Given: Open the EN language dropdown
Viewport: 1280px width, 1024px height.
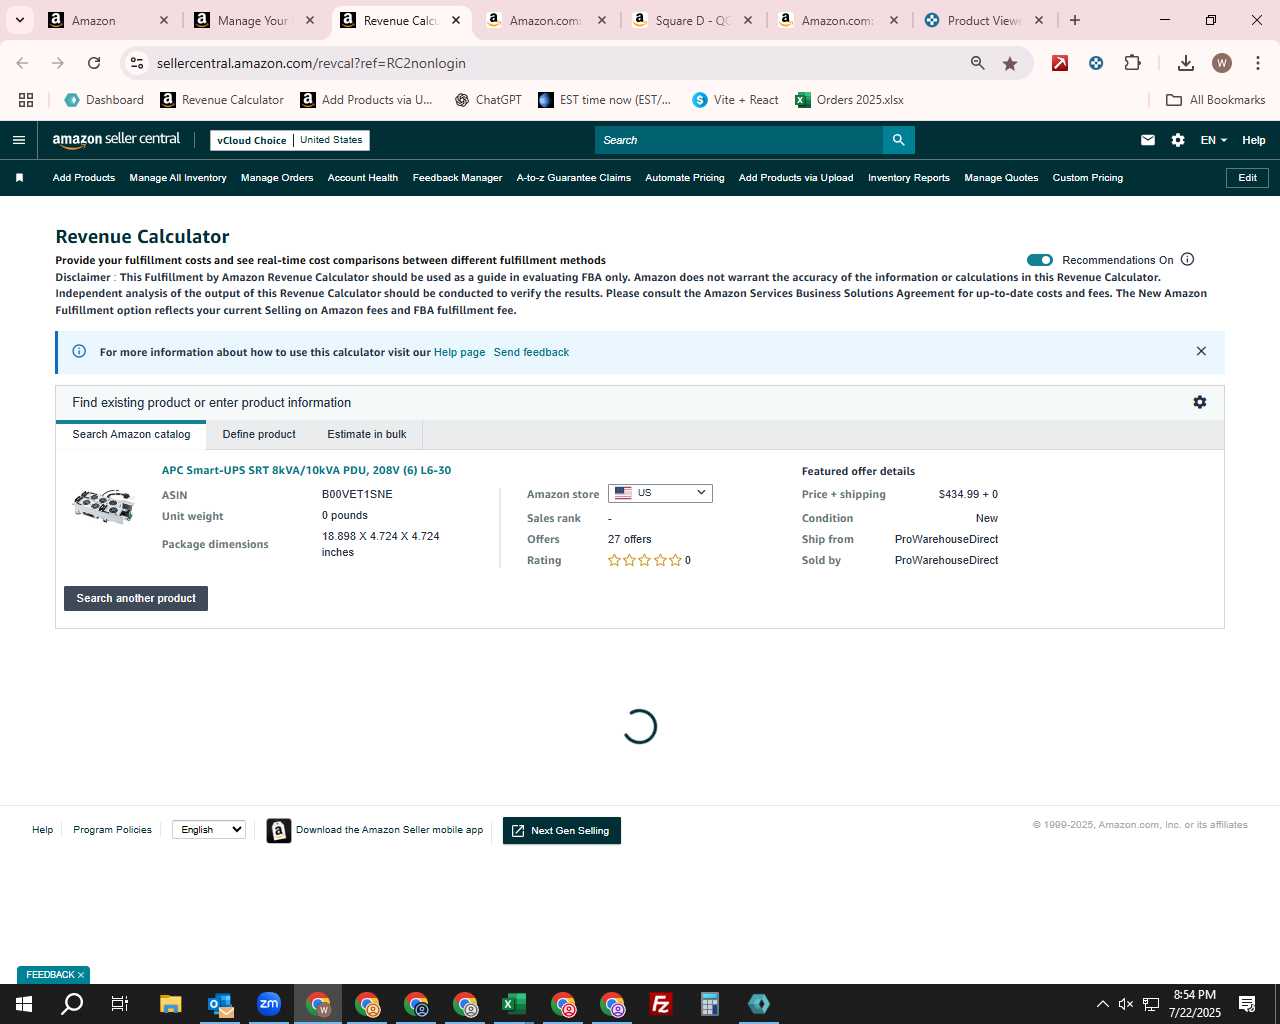Looking at the screenshot, I should (1213, 140).
